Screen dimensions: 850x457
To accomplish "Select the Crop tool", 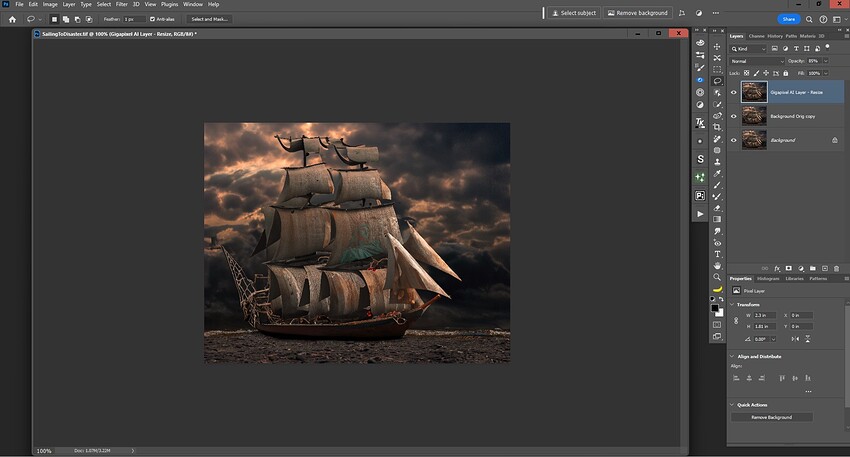I will pyautogui.click(x=717, y=127).
